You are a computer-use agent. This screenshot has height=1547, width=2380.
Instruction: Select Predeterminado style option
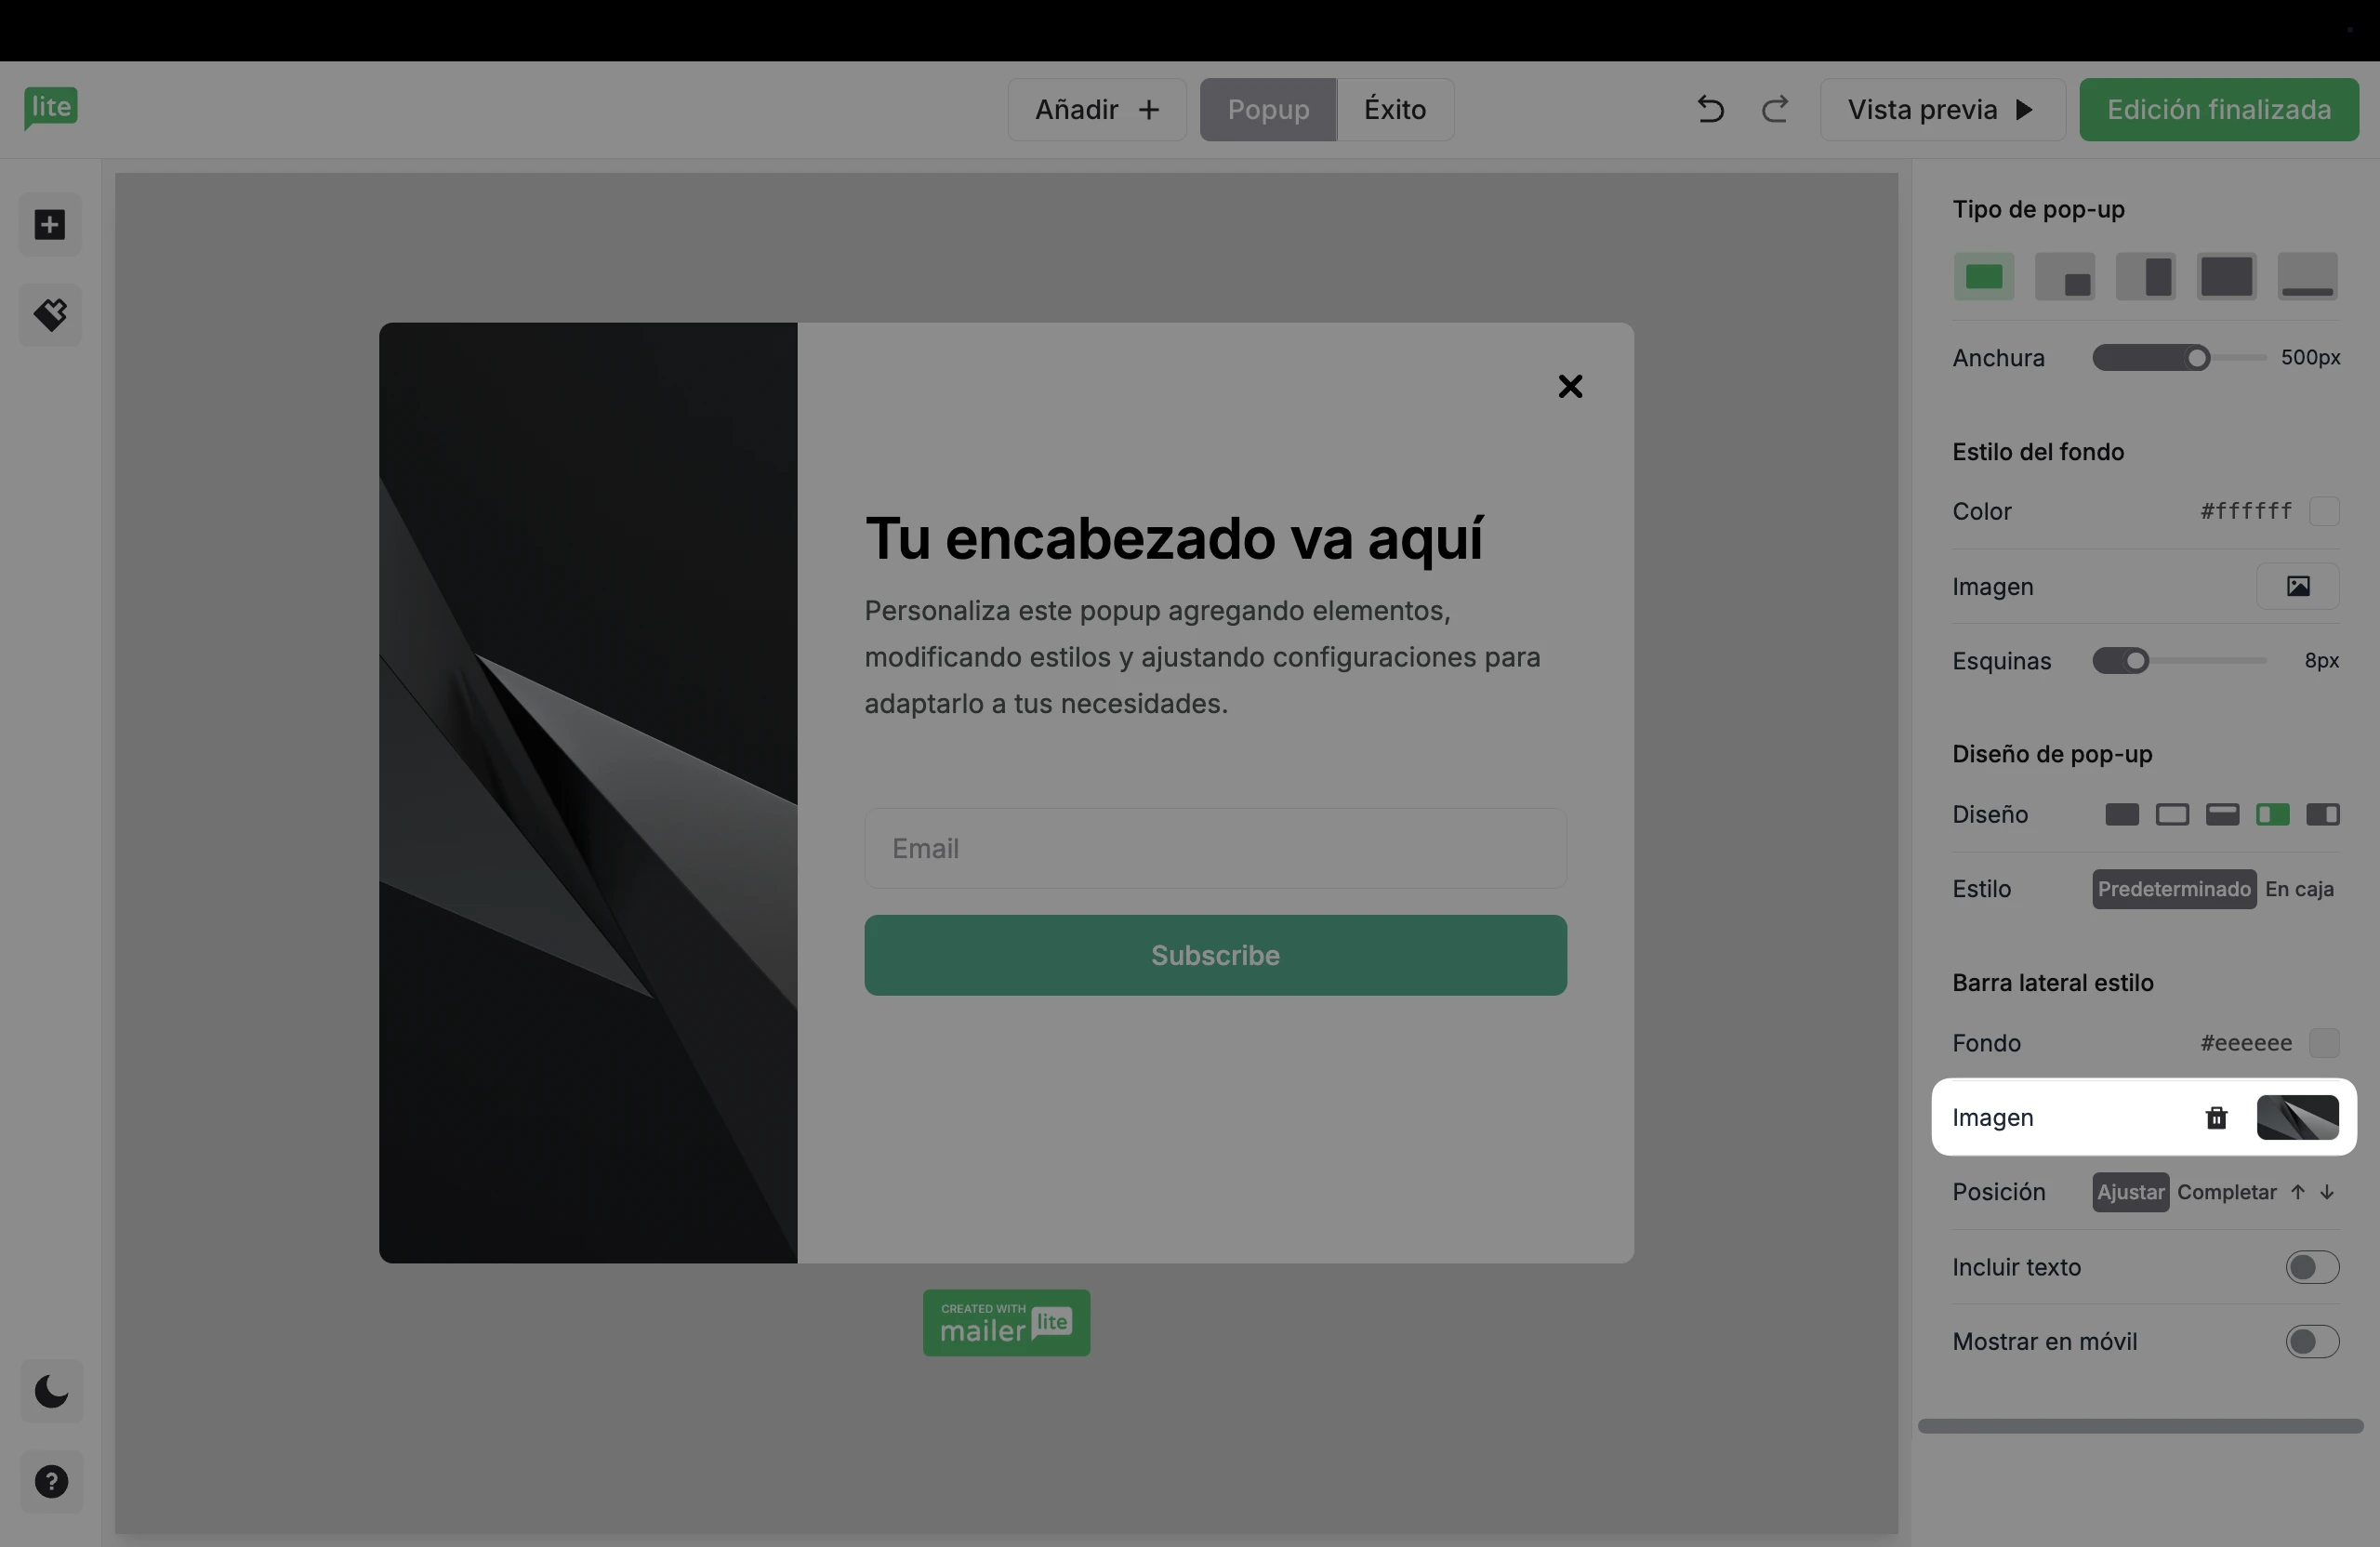click(2174, 889)
